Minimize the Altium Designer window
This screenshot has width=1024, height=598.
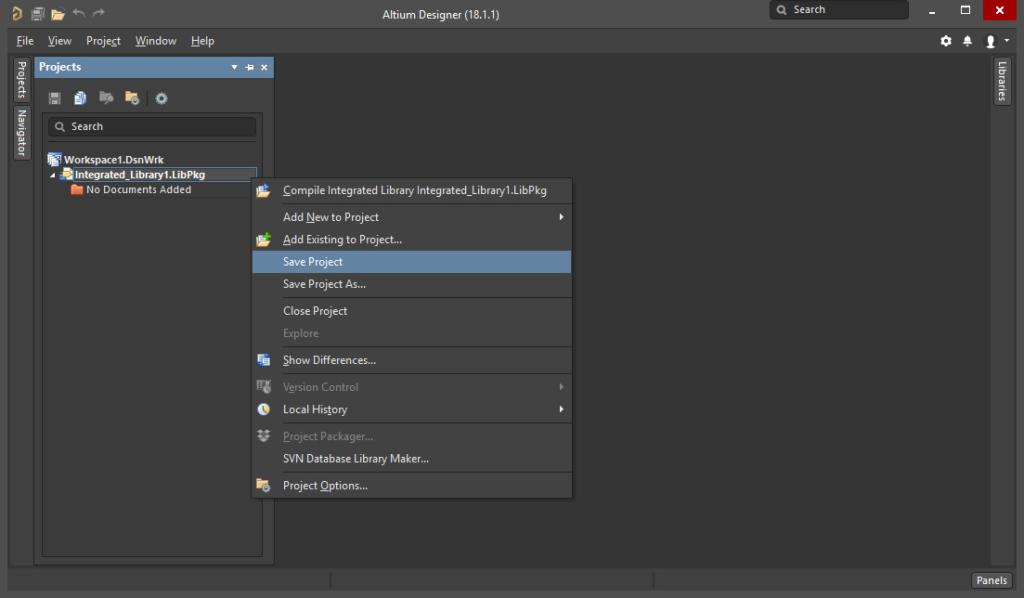(932, 11)
